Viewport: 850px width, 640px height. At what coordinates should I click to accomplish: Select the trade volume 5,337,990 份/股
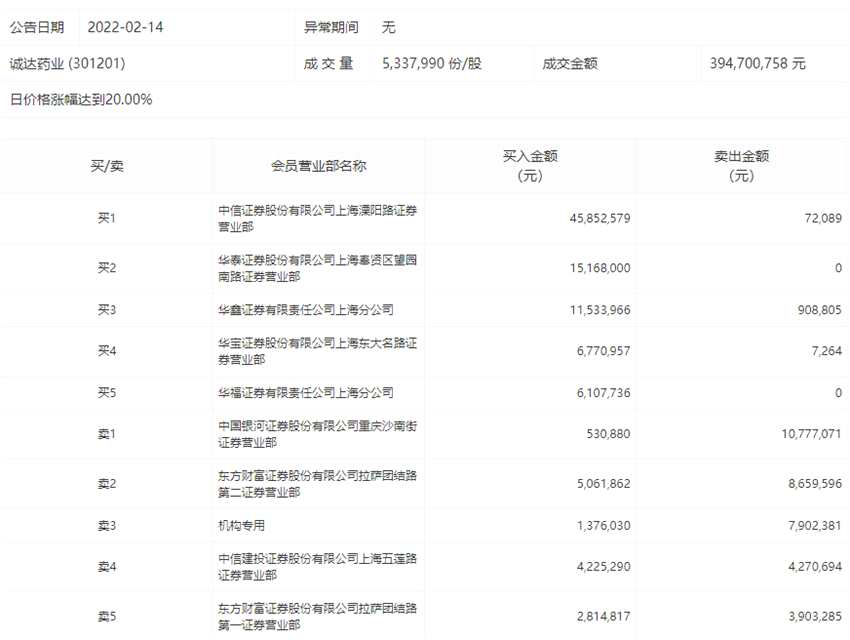click(432, 63)
